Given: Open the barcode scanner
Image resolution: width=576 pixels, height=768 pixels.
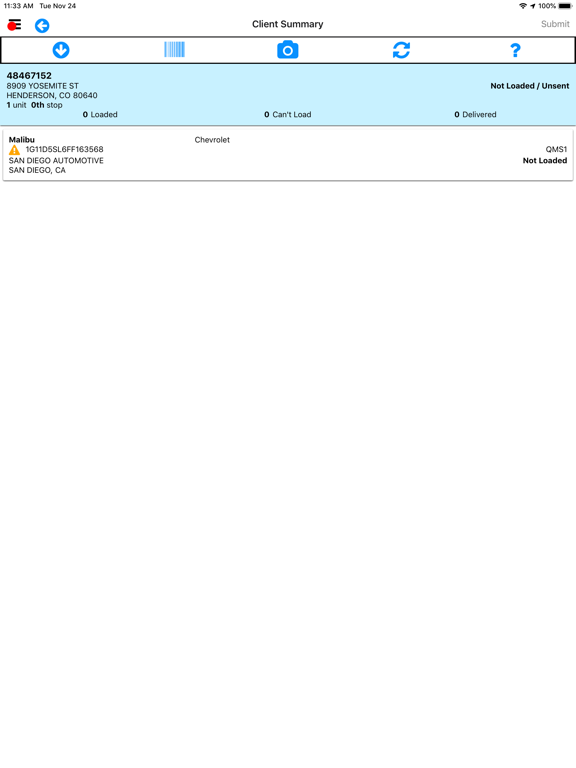Looking at the screenshot, I should tap(174, 49).
